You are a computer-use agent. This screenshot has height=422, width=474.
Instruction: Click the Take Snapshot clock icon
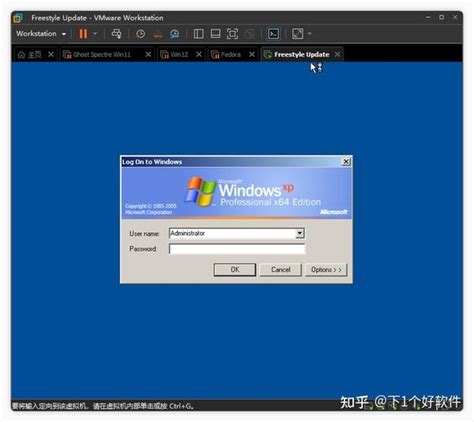140,34
